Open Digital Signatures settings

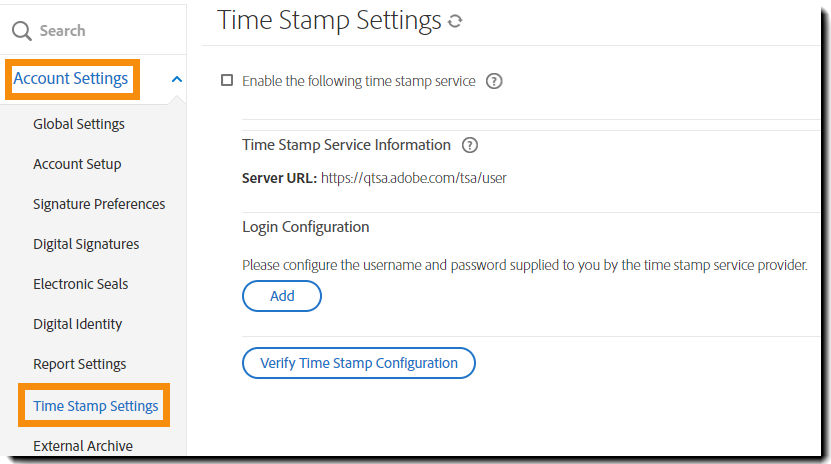point(86,244)
